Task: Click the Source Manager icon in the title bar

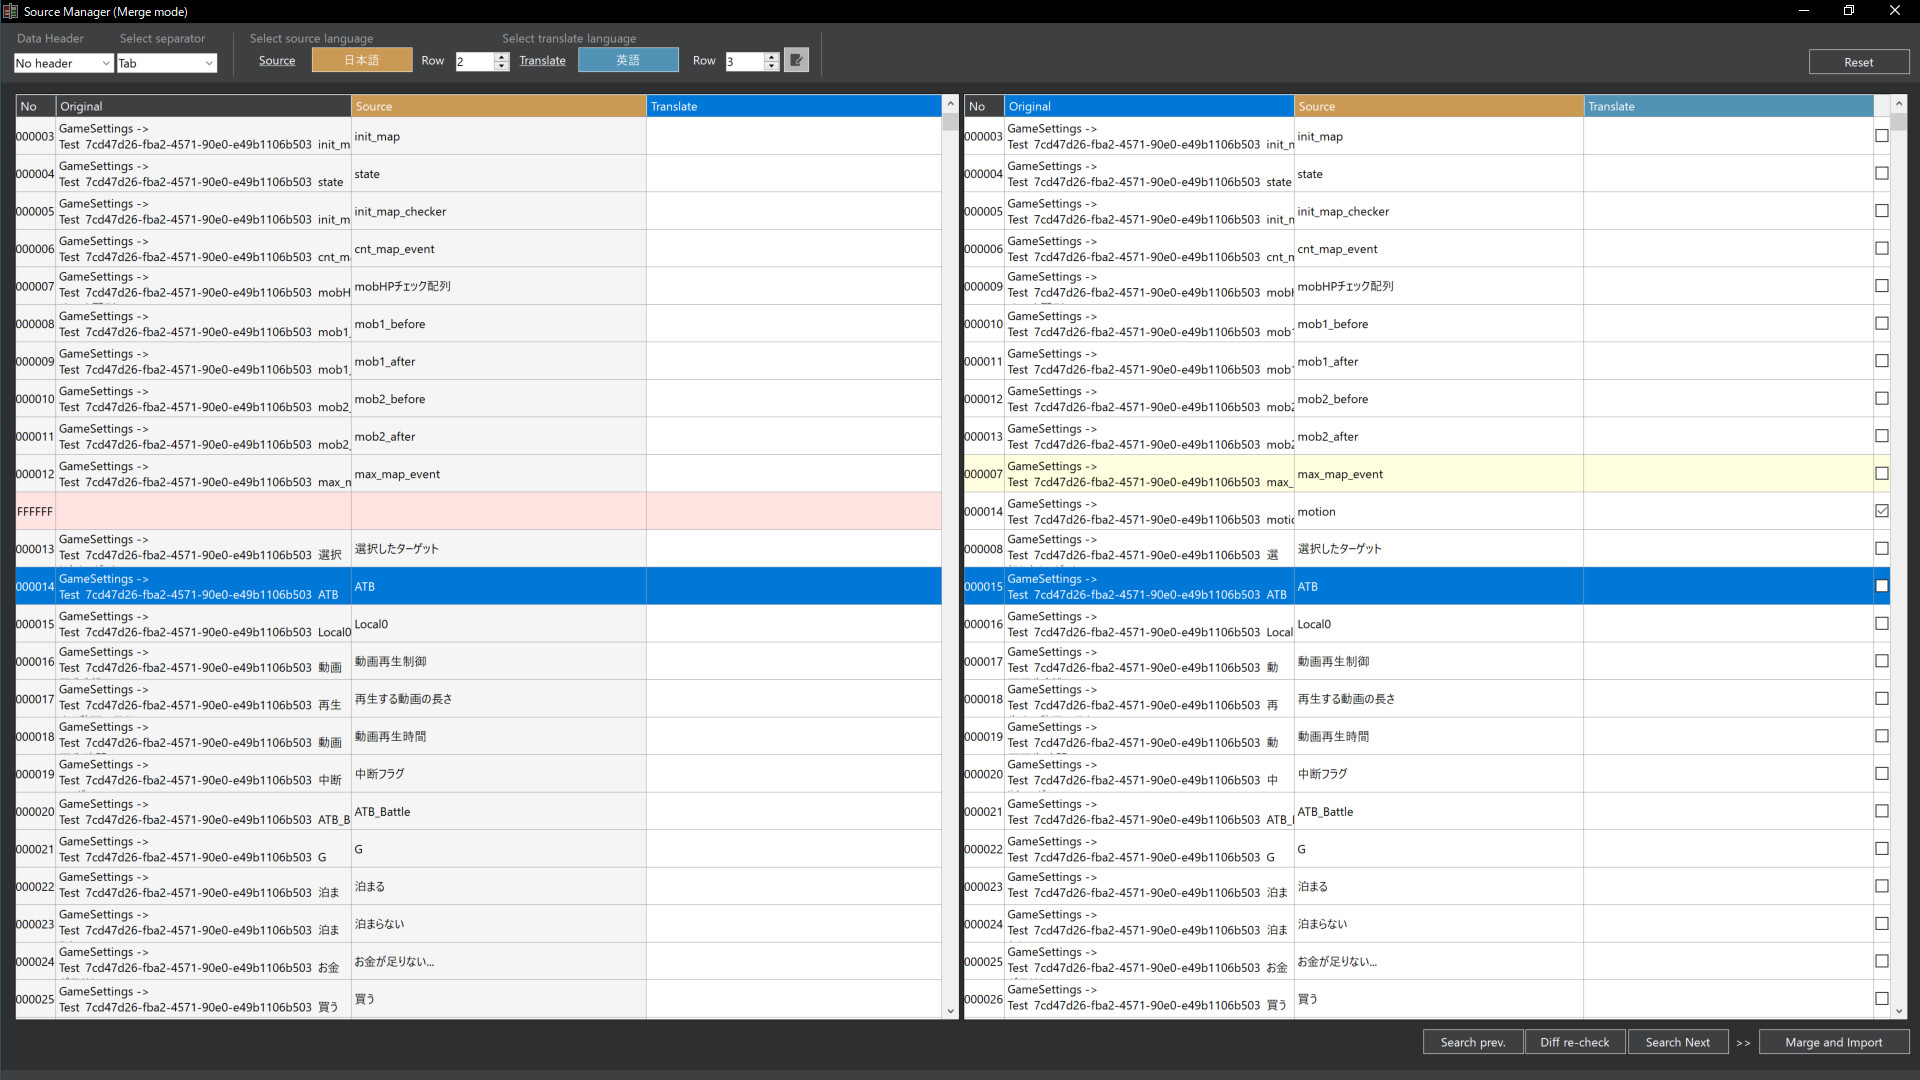Action: [10, 11]
